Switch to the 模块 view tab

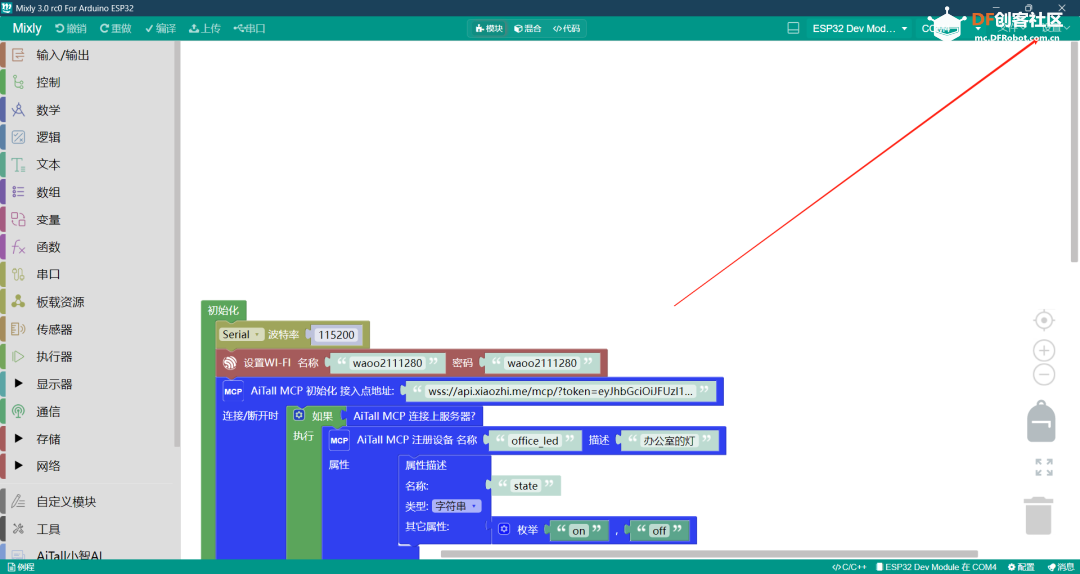point(489,28)
